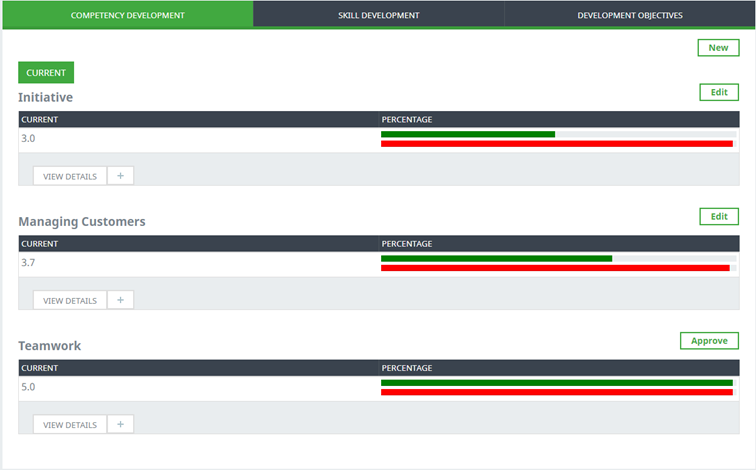Switch to the Skill Development tab
Image resolution: width=756 pixels, height=470 pixels.
coord(378,15)
